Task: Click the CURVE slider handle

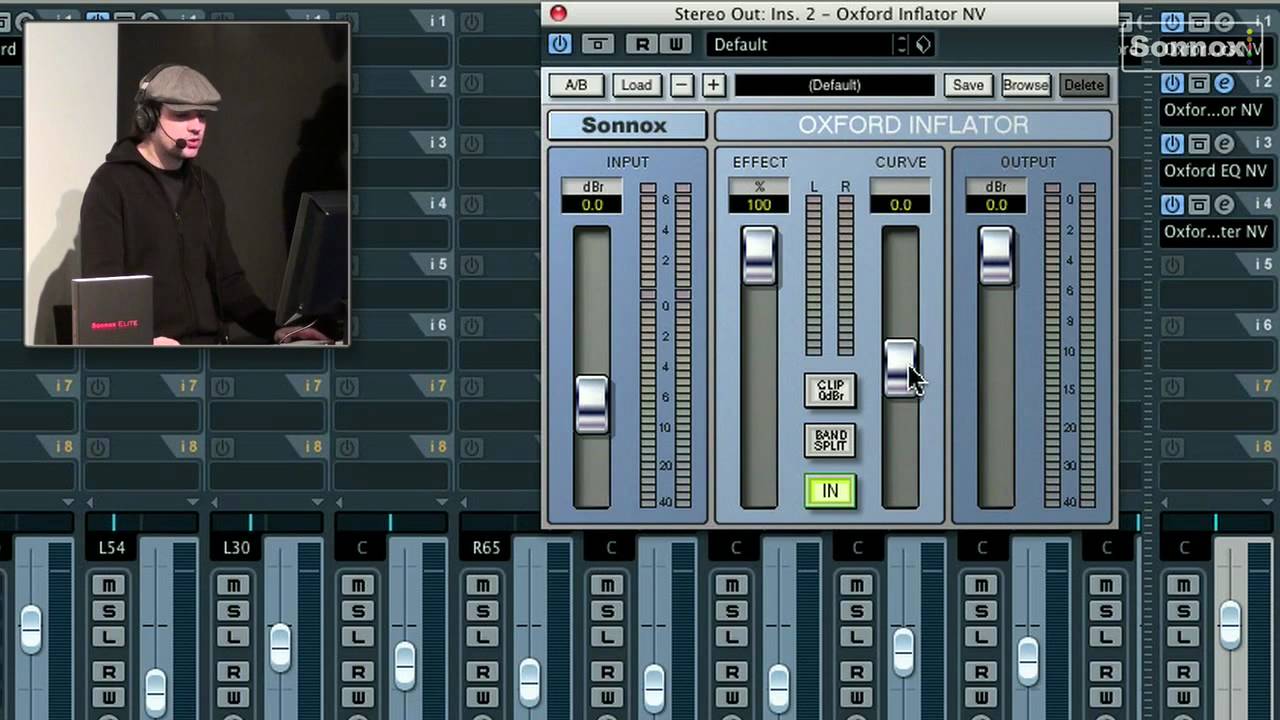Action: (x=900, y=368)
